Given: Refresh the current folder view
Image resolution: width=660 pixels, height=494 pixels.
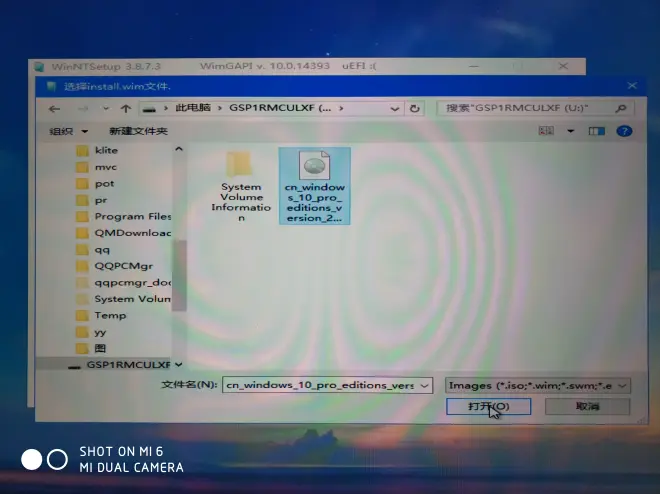Looking at the screenshot, I should click(415, 109).
